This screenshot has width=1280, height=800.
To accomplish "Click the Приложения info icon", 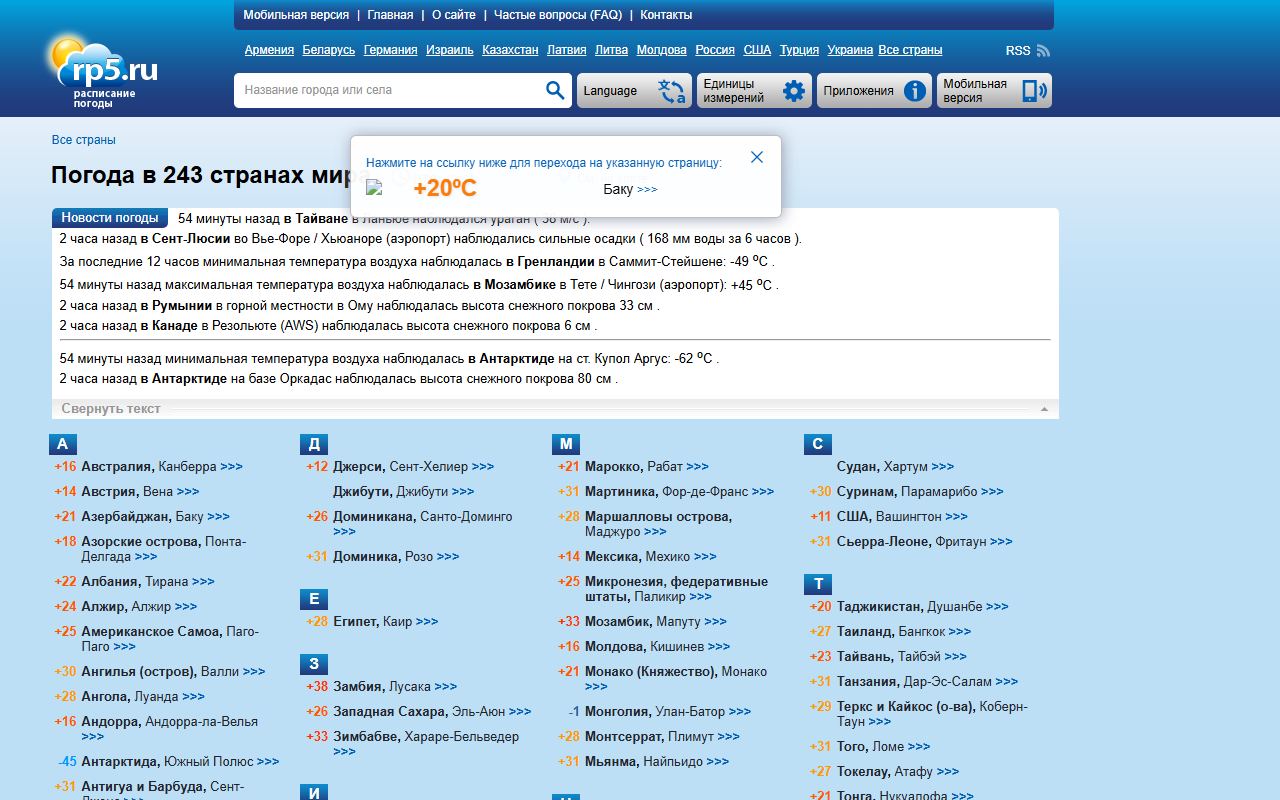I will click(x=914, y=91).
